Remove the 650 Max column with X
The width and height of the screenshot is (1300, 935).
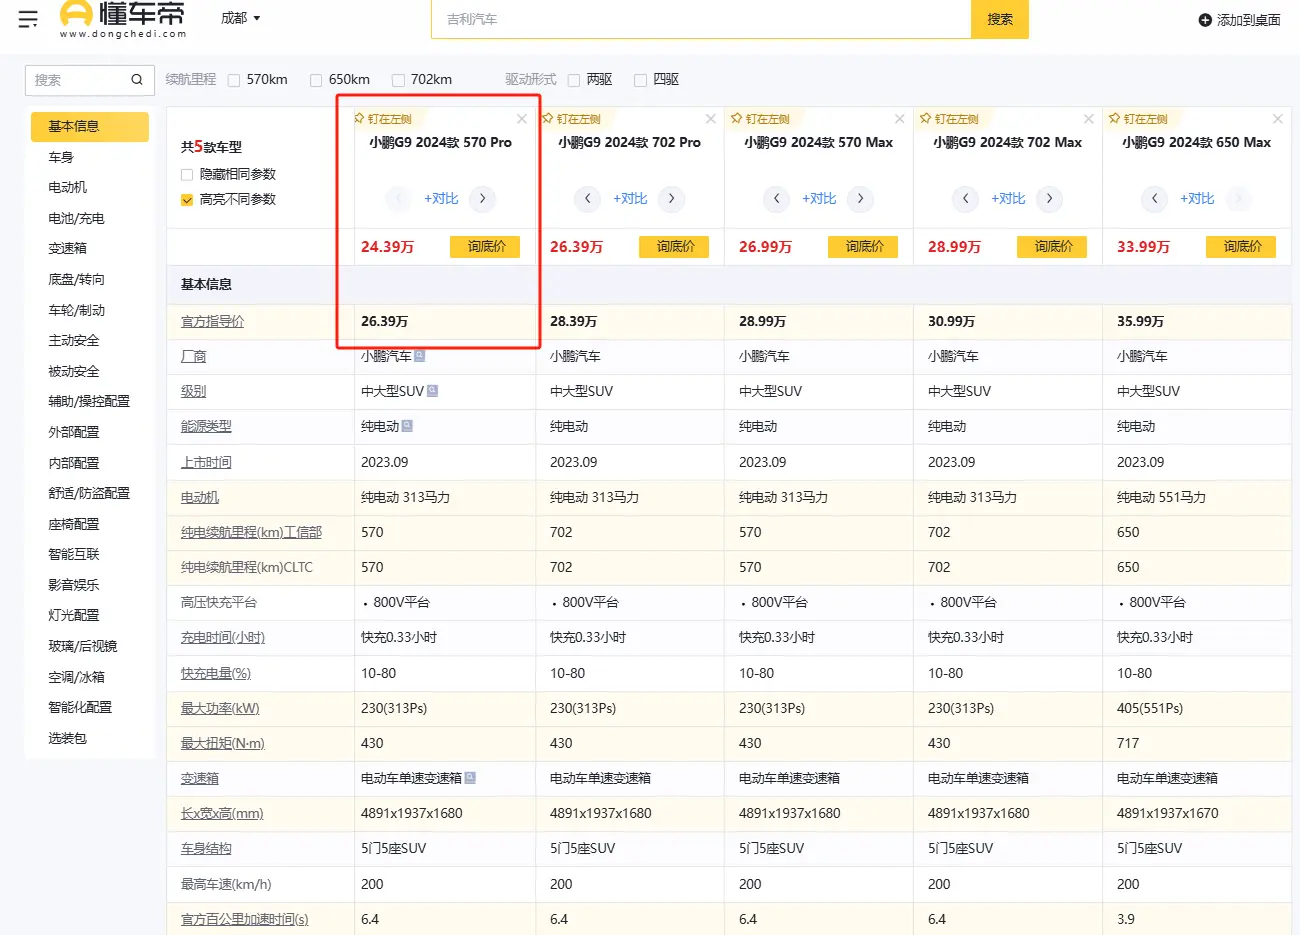pos(1278,119)
